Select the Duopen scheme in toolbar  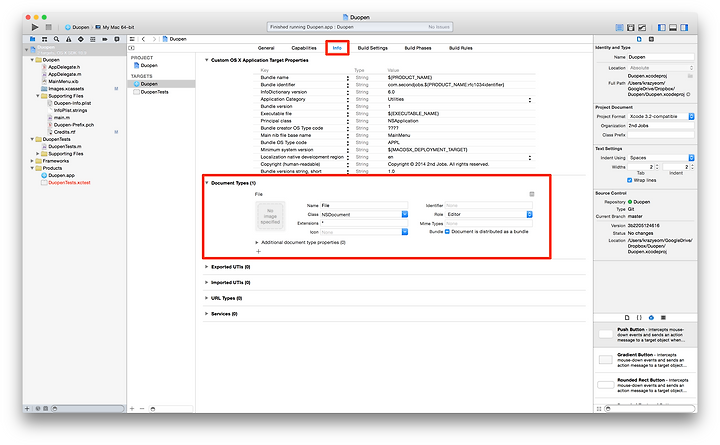coord(77,27)
